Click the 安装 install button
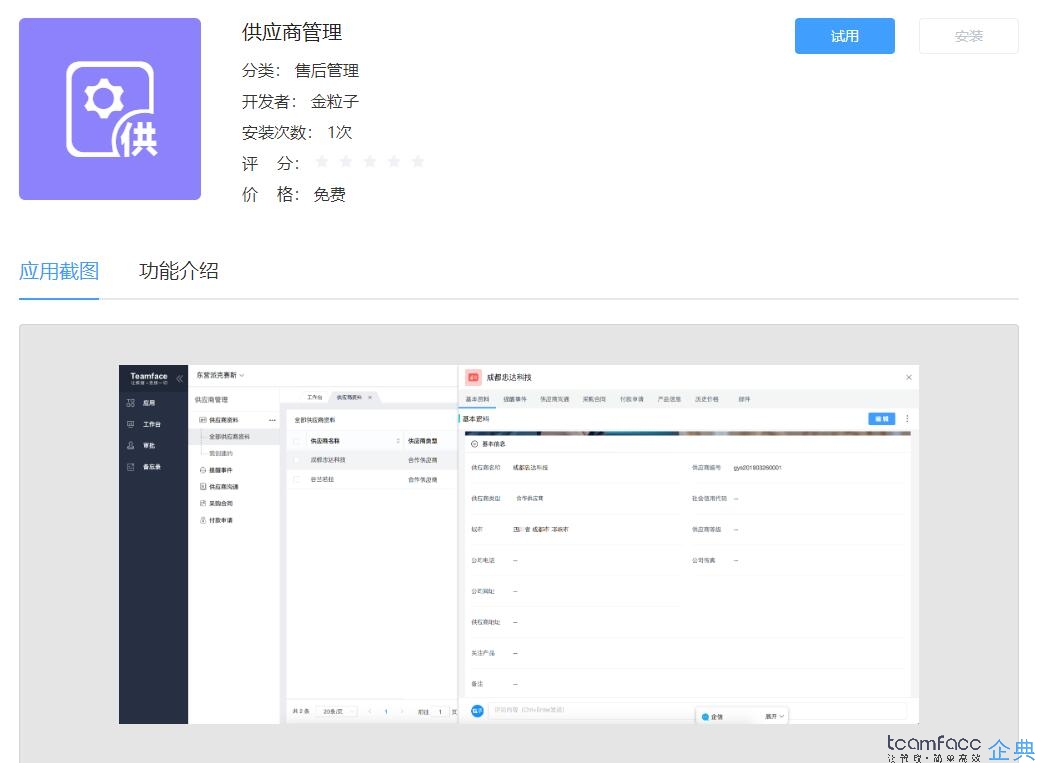Viewport: 1037px width, 763px height. pyautogui.click(x=968, y=36)
